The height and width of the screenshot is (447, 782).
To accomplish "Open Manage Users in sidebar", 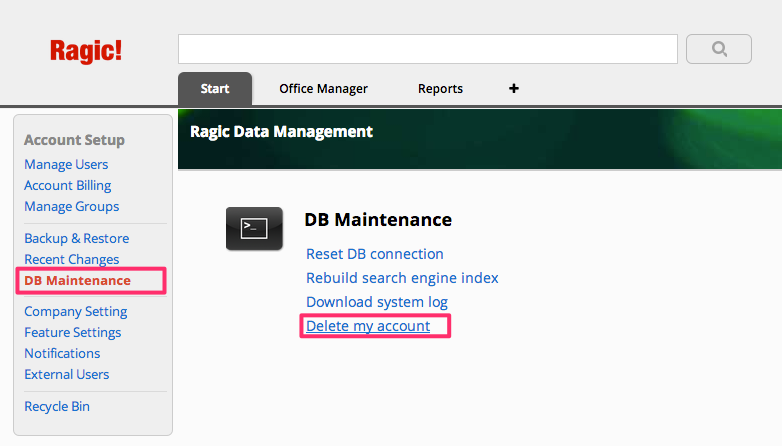I will tap(66, 164).
